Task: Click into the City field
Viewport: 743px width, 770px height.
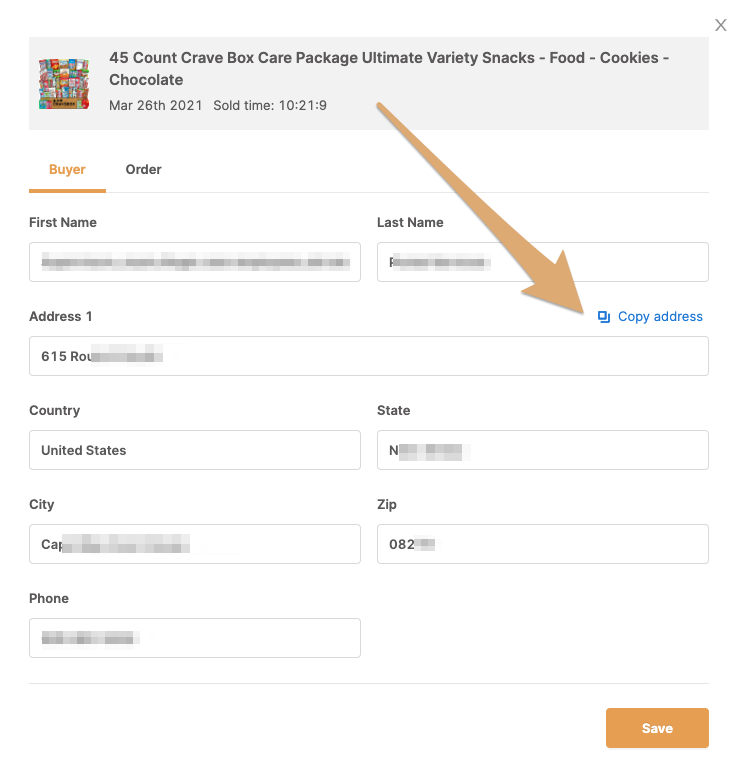Action: coord(195,544)
